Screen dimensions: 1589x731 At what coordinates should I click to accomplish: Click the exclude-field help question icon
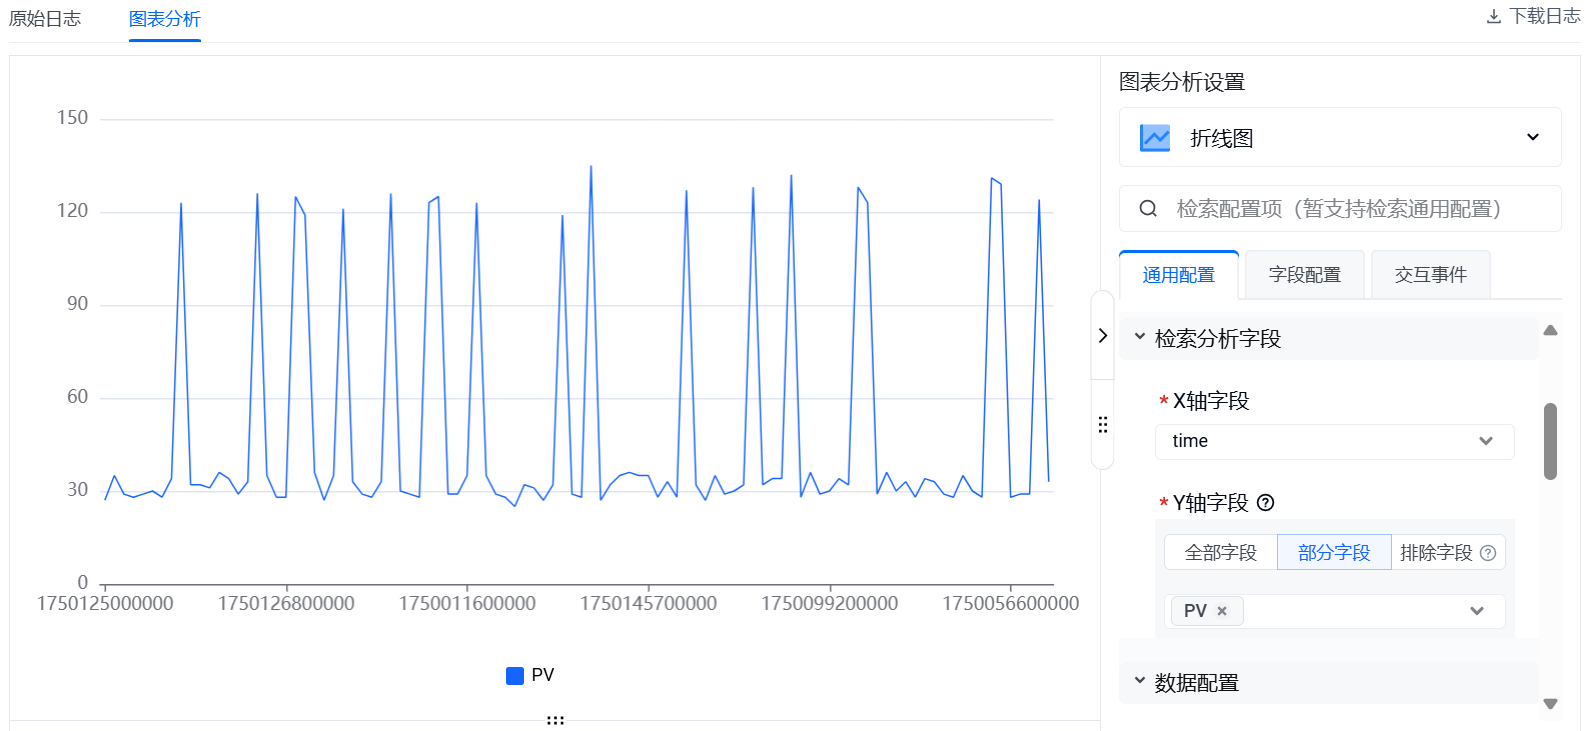(1488, 553)
